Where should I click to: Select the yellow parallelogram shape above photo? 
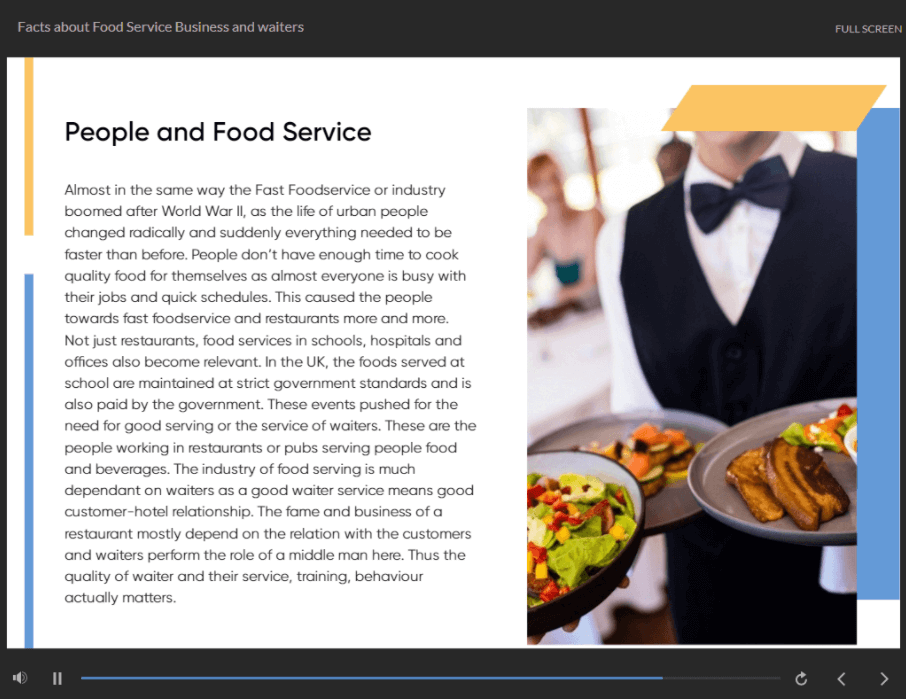coord(774,108)
